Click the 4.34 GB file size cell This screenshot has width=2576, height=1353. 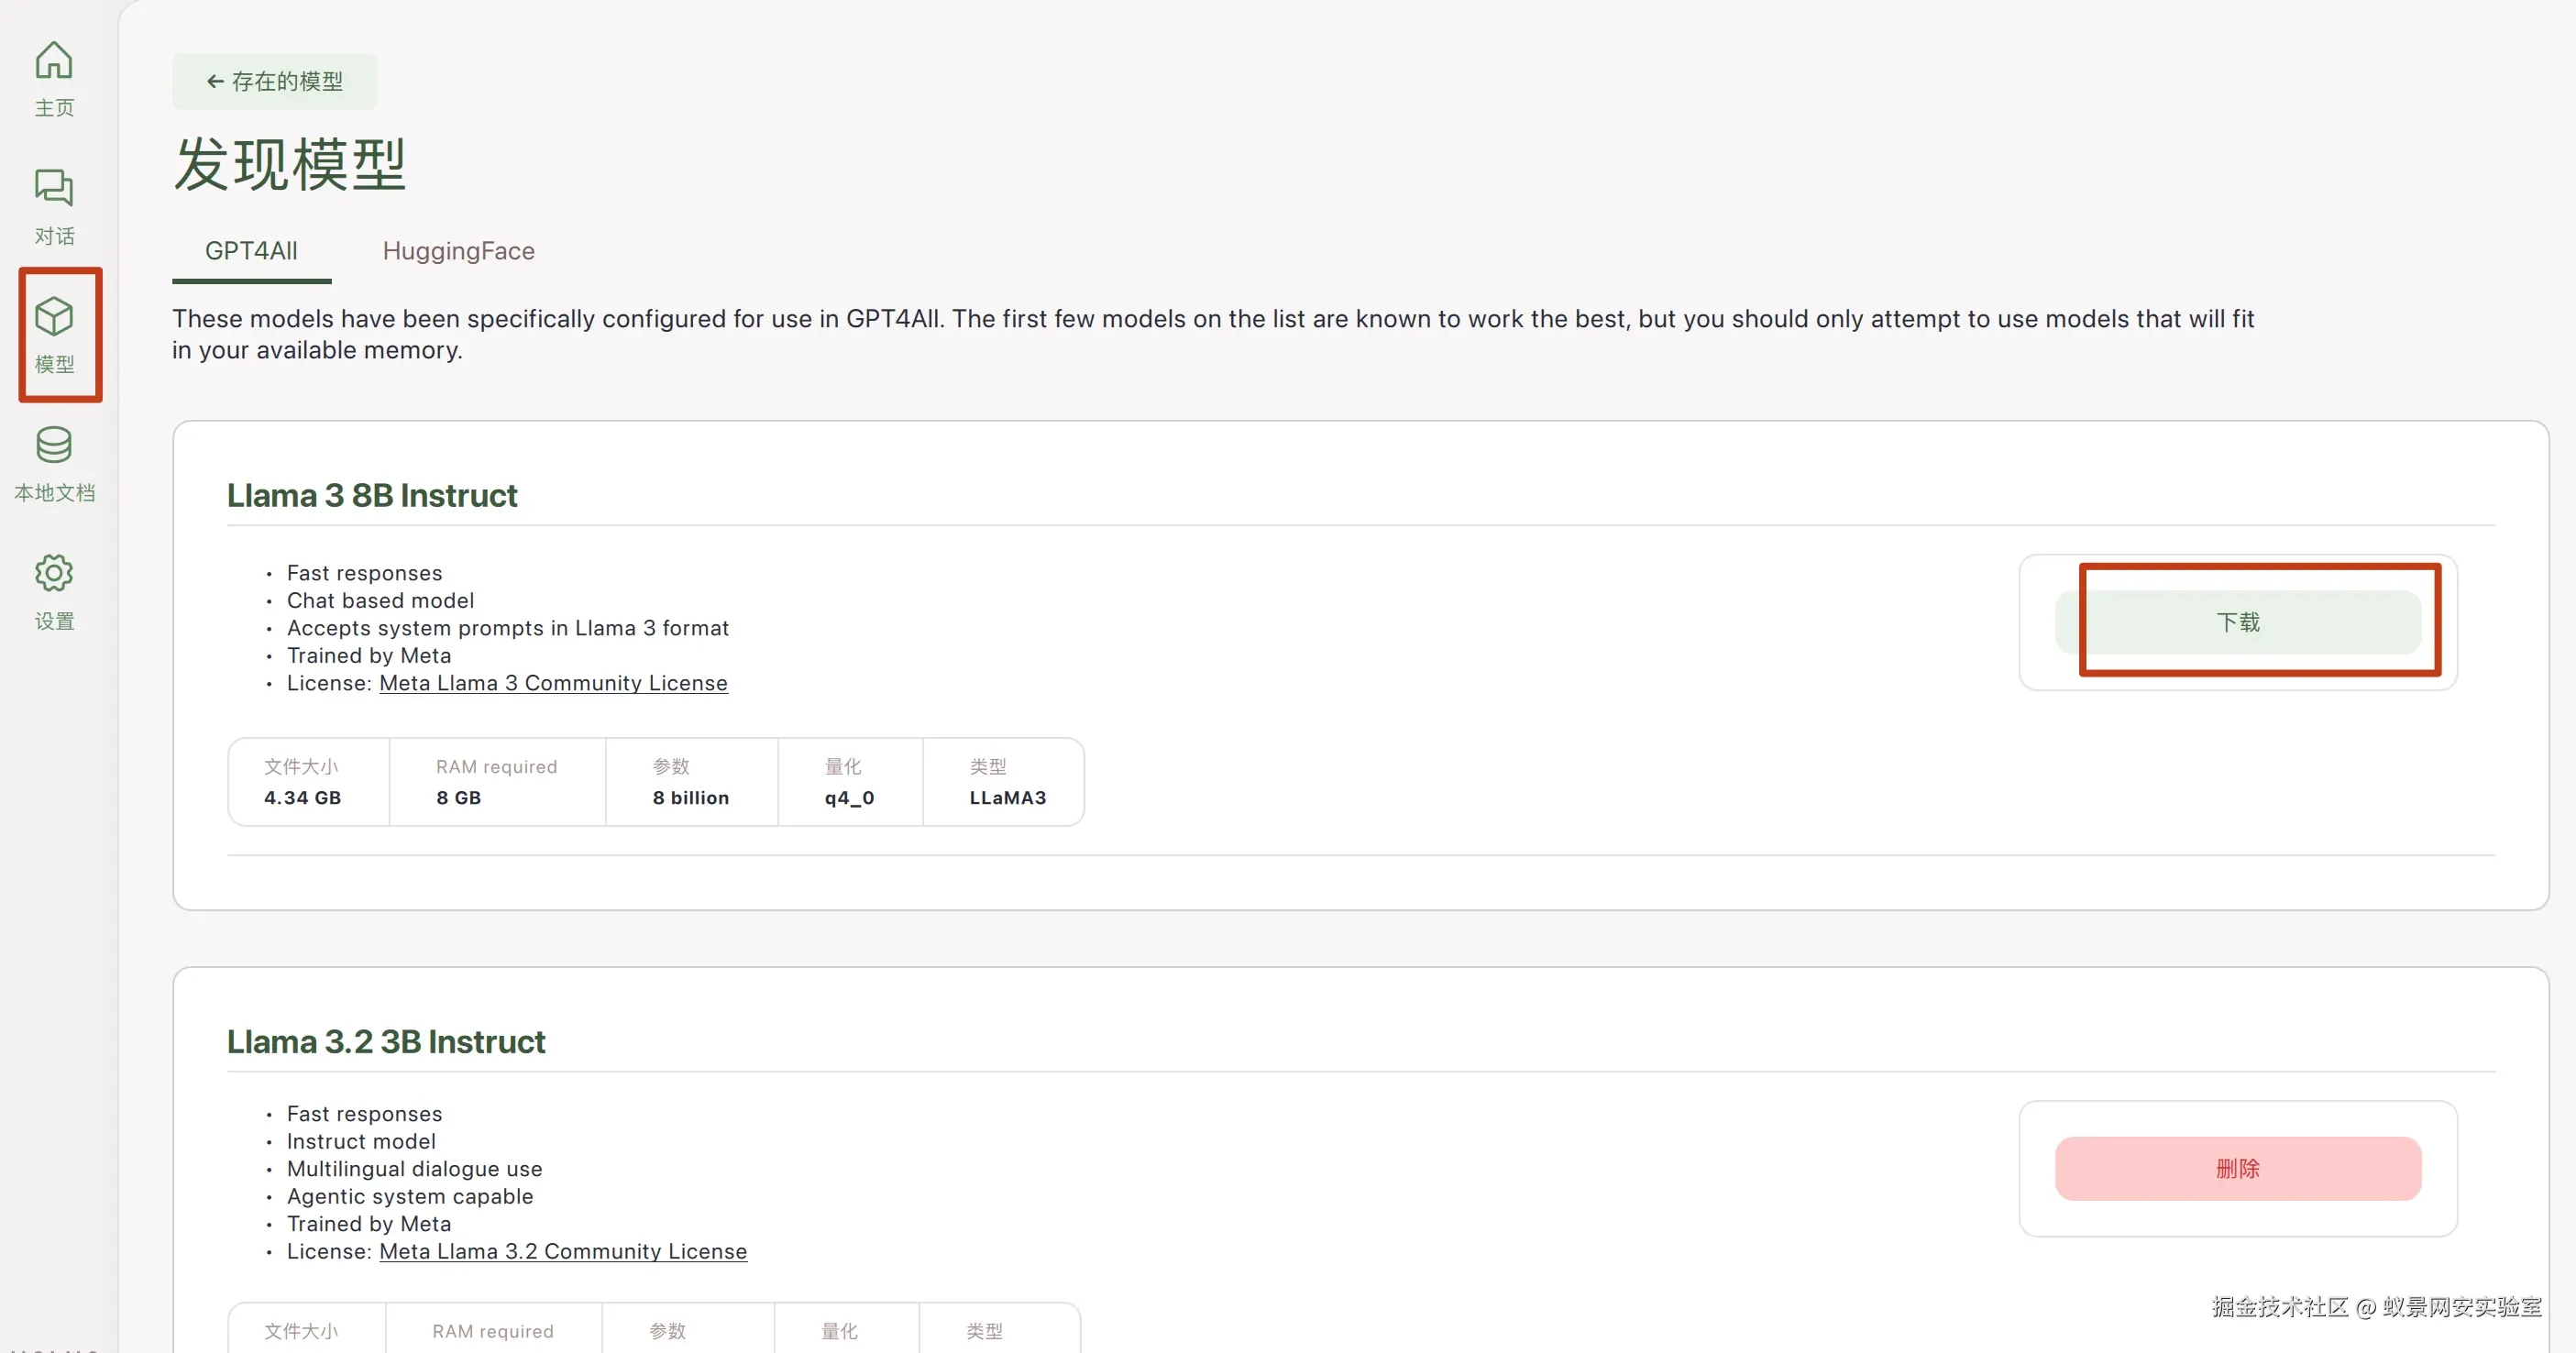(303, 797)
